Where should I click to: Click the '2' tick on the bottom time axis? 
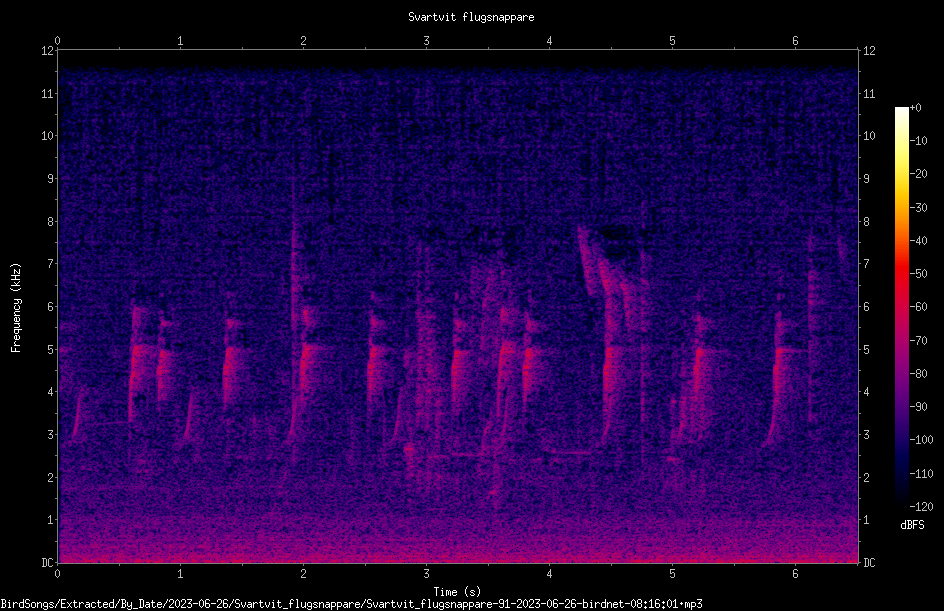coord(303,574)
